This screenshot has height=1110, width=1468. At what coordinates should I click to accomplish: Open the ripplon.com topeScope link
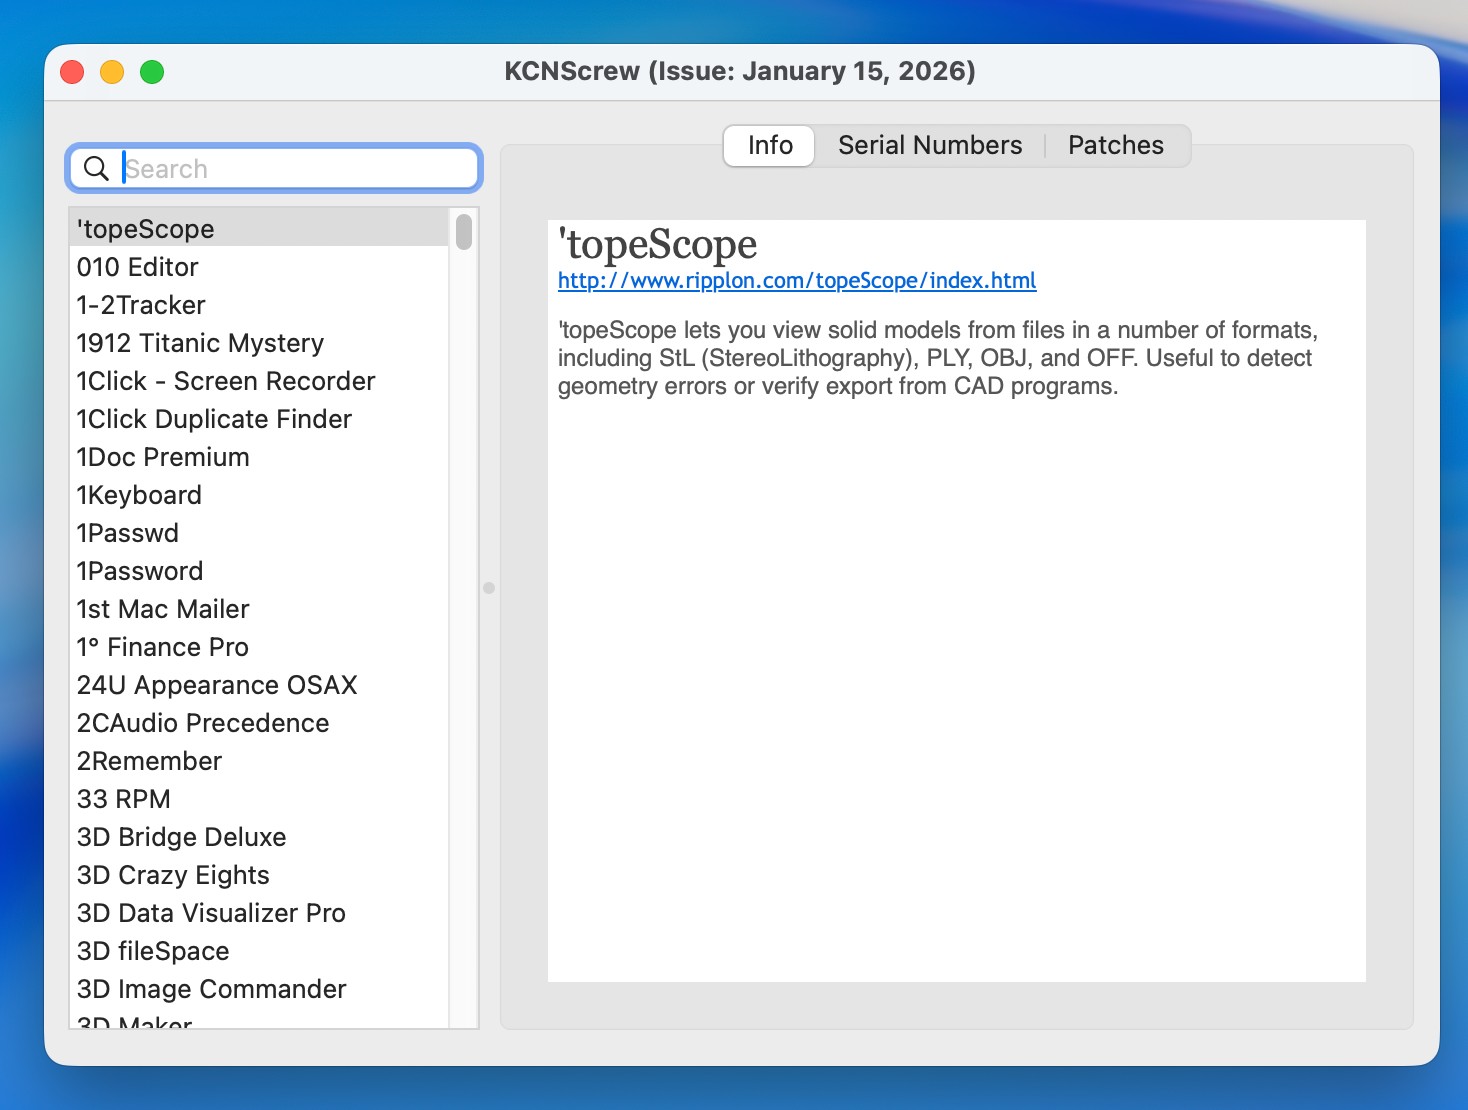tap(796, 281)
